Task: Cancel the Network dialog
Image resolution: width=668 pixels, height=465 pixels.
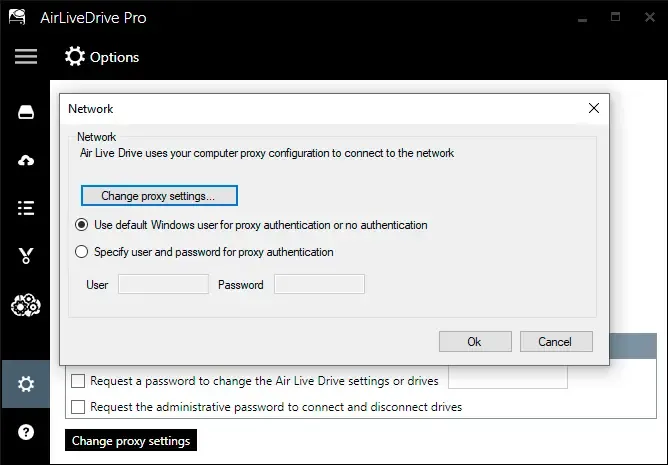Action: pyautogui.click(x=556, y=342)
